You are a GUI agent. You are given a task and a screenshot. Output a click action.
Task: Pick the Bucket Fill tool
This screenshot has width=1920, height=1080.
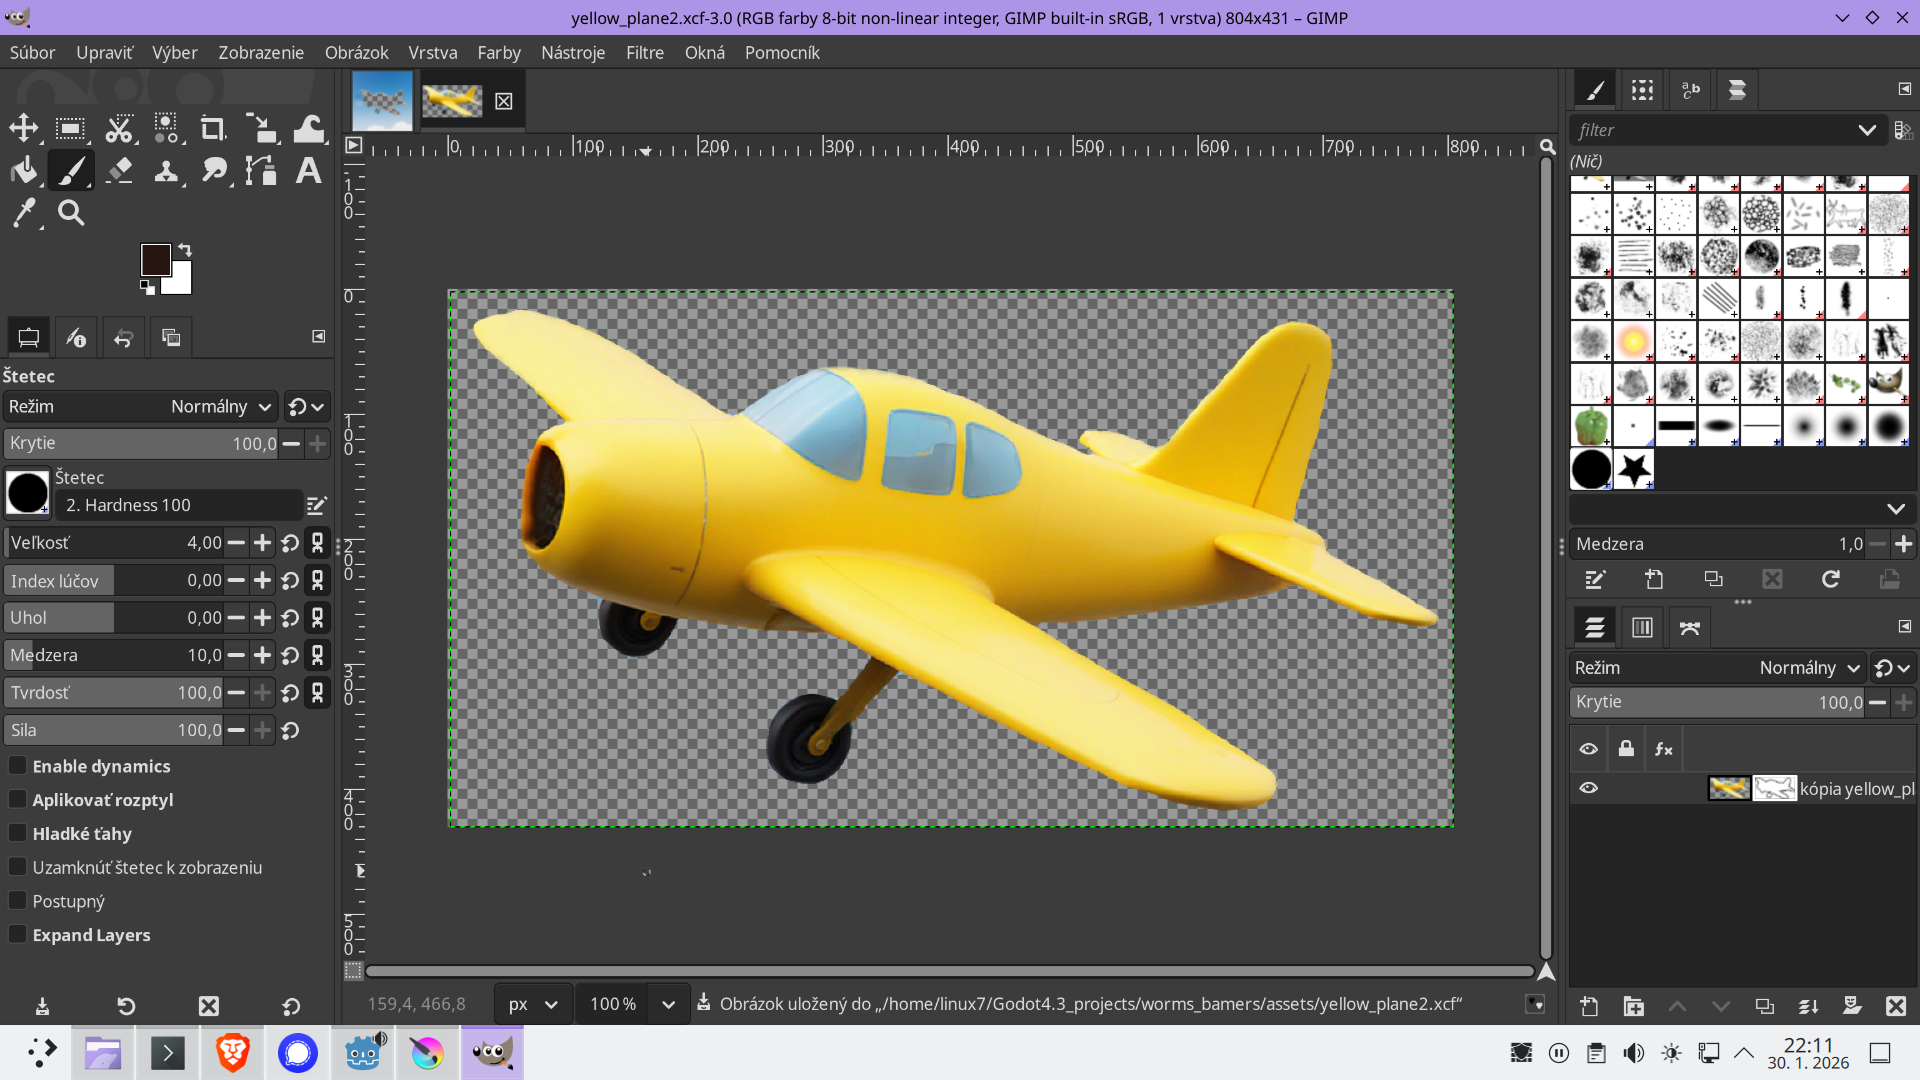24,170
